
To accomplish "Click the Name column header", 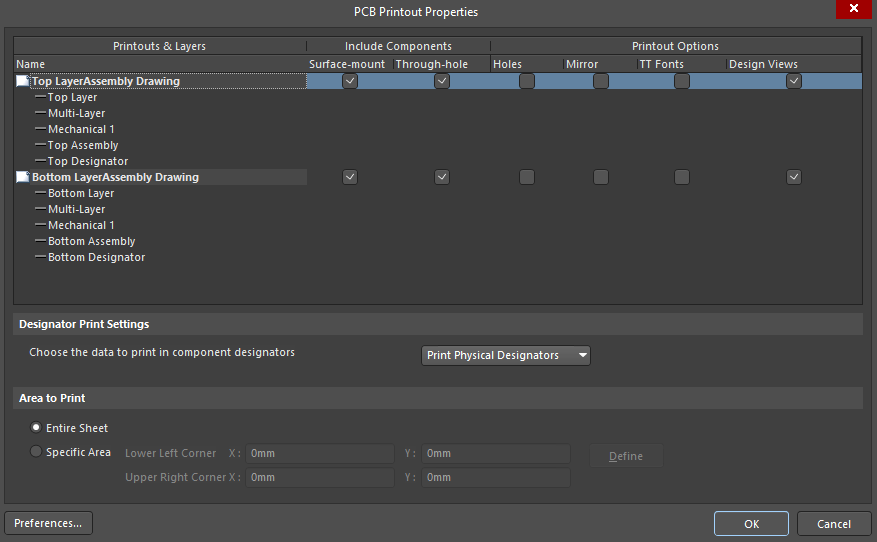I will (x=160, y=64).
